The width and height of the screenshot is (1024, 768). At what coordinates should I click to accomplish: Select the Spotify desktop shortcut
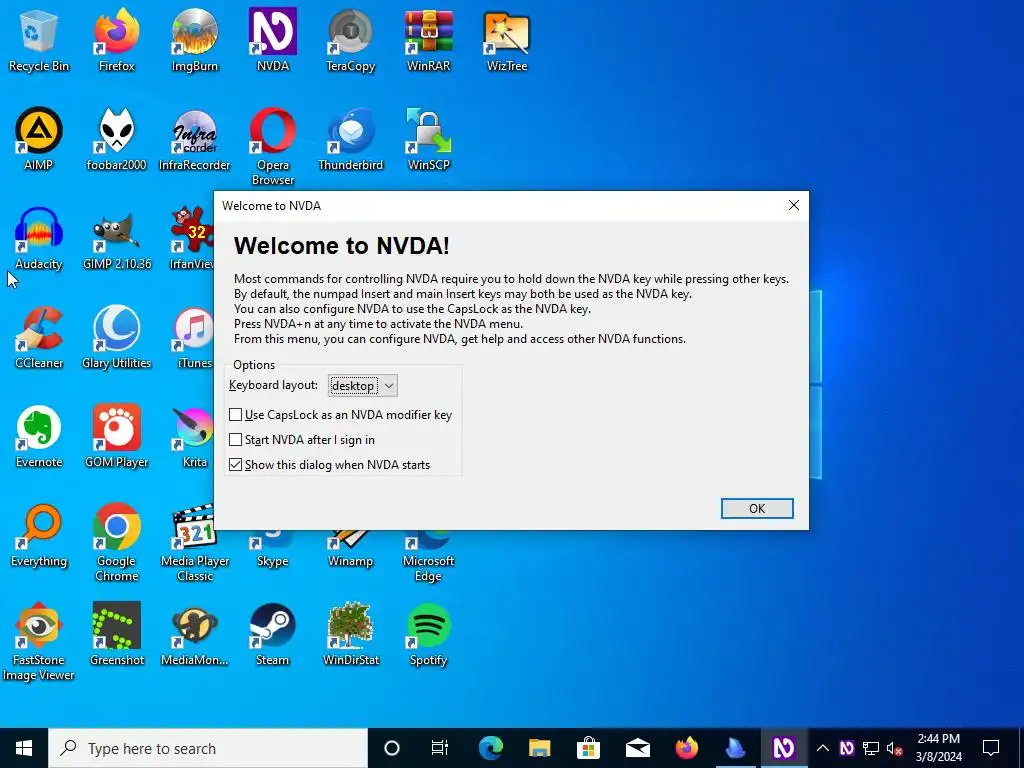click(428, 634)
